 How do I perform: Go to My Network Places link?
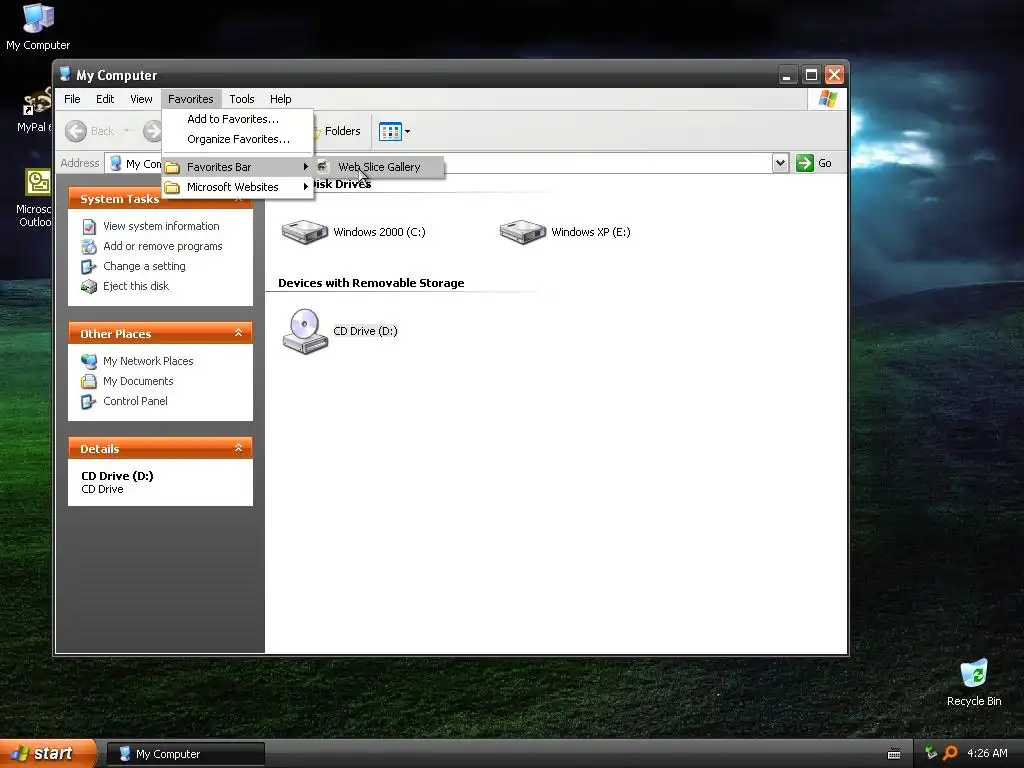pos(148,361)
